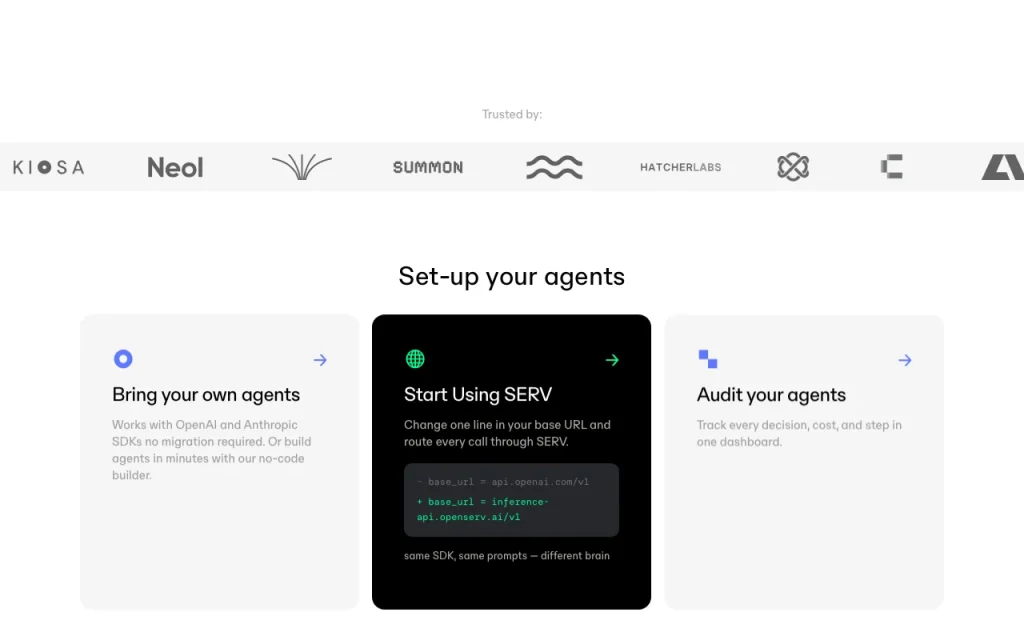Click the 'Trusted by:' label
This screenshot has height=640, width=1024.
(x=512, y=114)
